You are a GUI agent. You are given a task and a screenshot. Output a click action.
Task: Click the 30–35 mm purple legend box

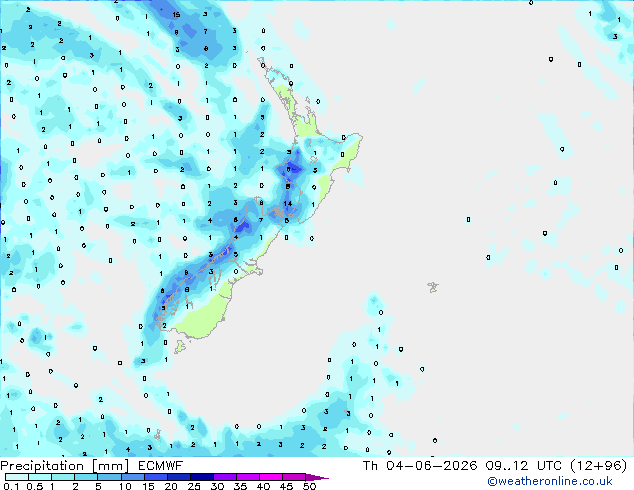(x=225, y=477)
